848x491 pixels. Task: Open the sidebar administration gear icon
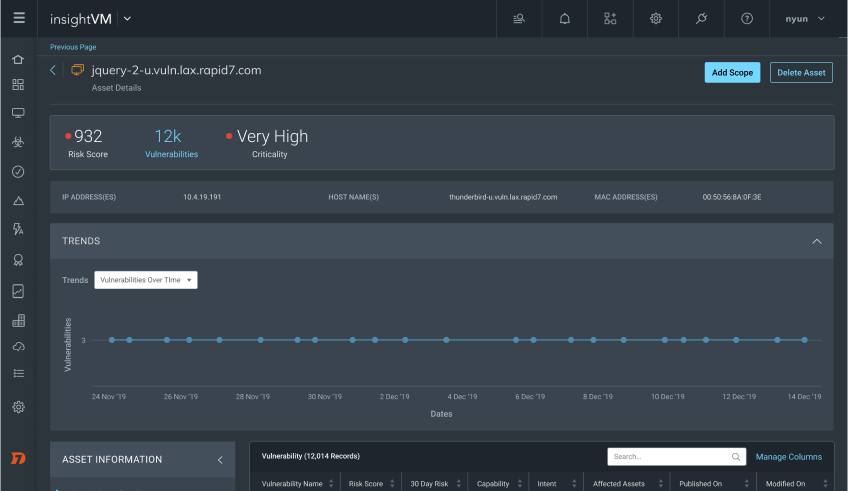(x=18, y=407)
